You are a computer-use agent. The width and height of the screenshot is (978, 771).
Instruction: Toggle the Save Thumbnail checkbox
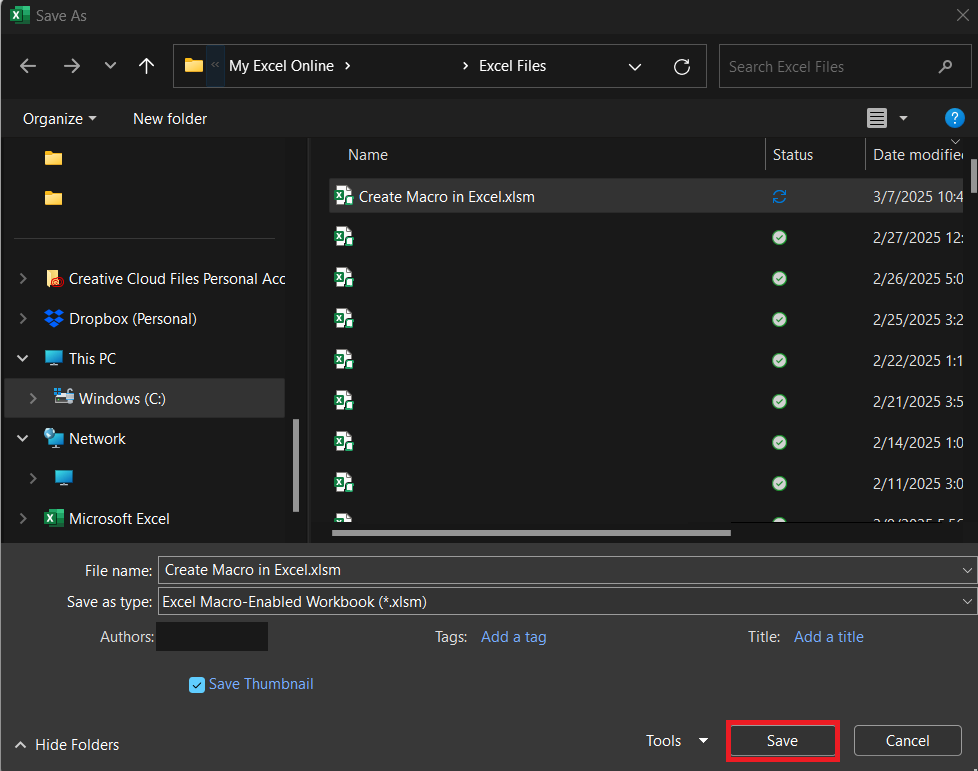pyautogui.click(x=196, y=685)
